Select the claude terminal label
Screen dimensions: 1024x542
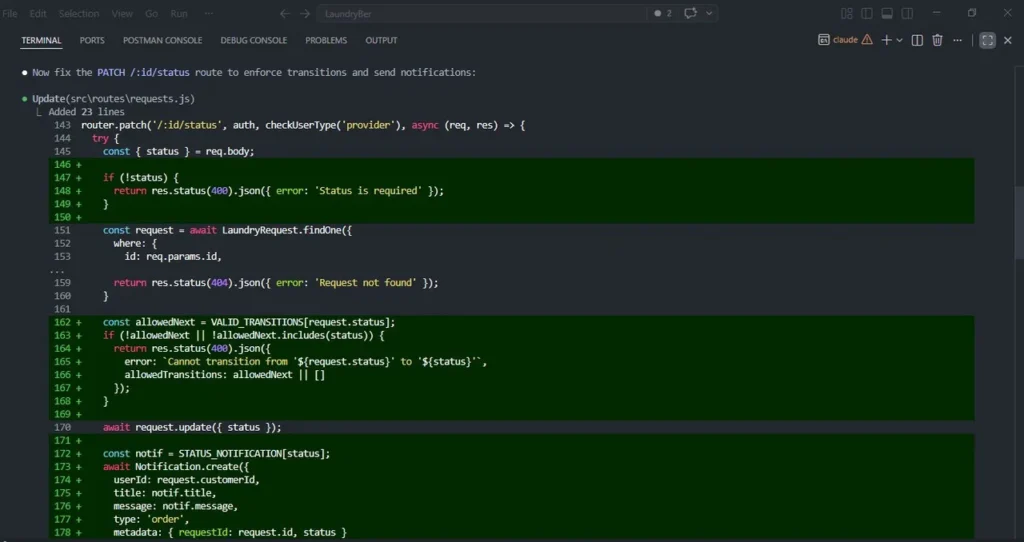pos(845,40)
